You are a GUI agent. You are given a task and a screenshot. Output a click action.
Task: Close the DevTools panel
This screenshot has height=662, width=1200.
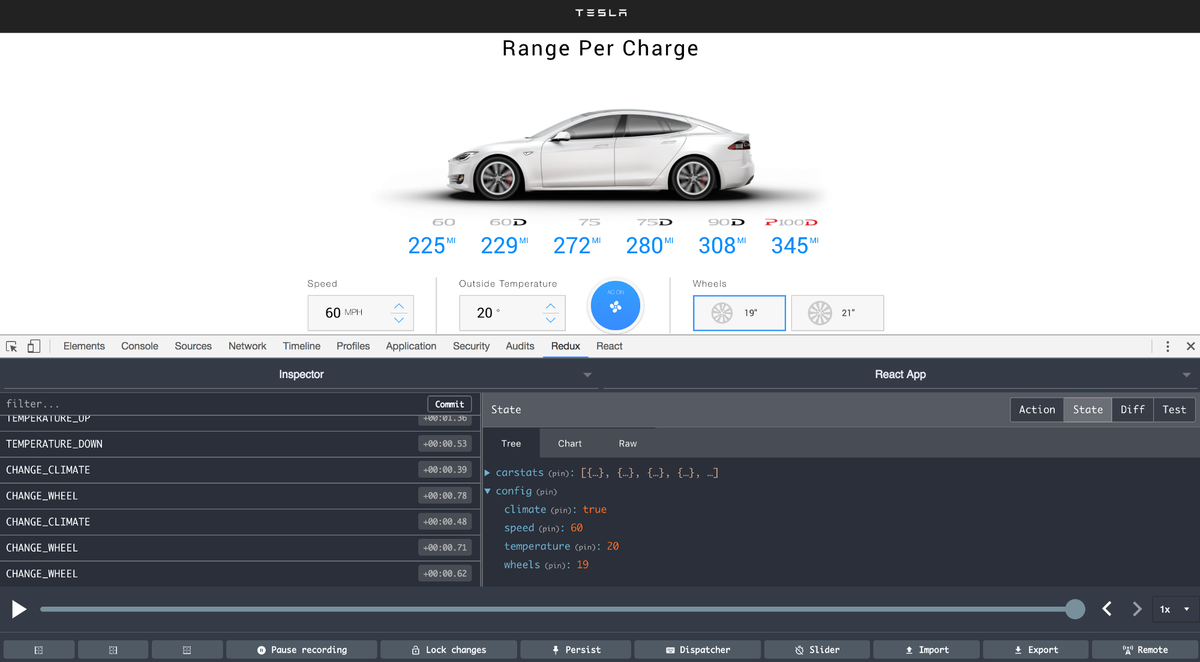pos(1190,346)
